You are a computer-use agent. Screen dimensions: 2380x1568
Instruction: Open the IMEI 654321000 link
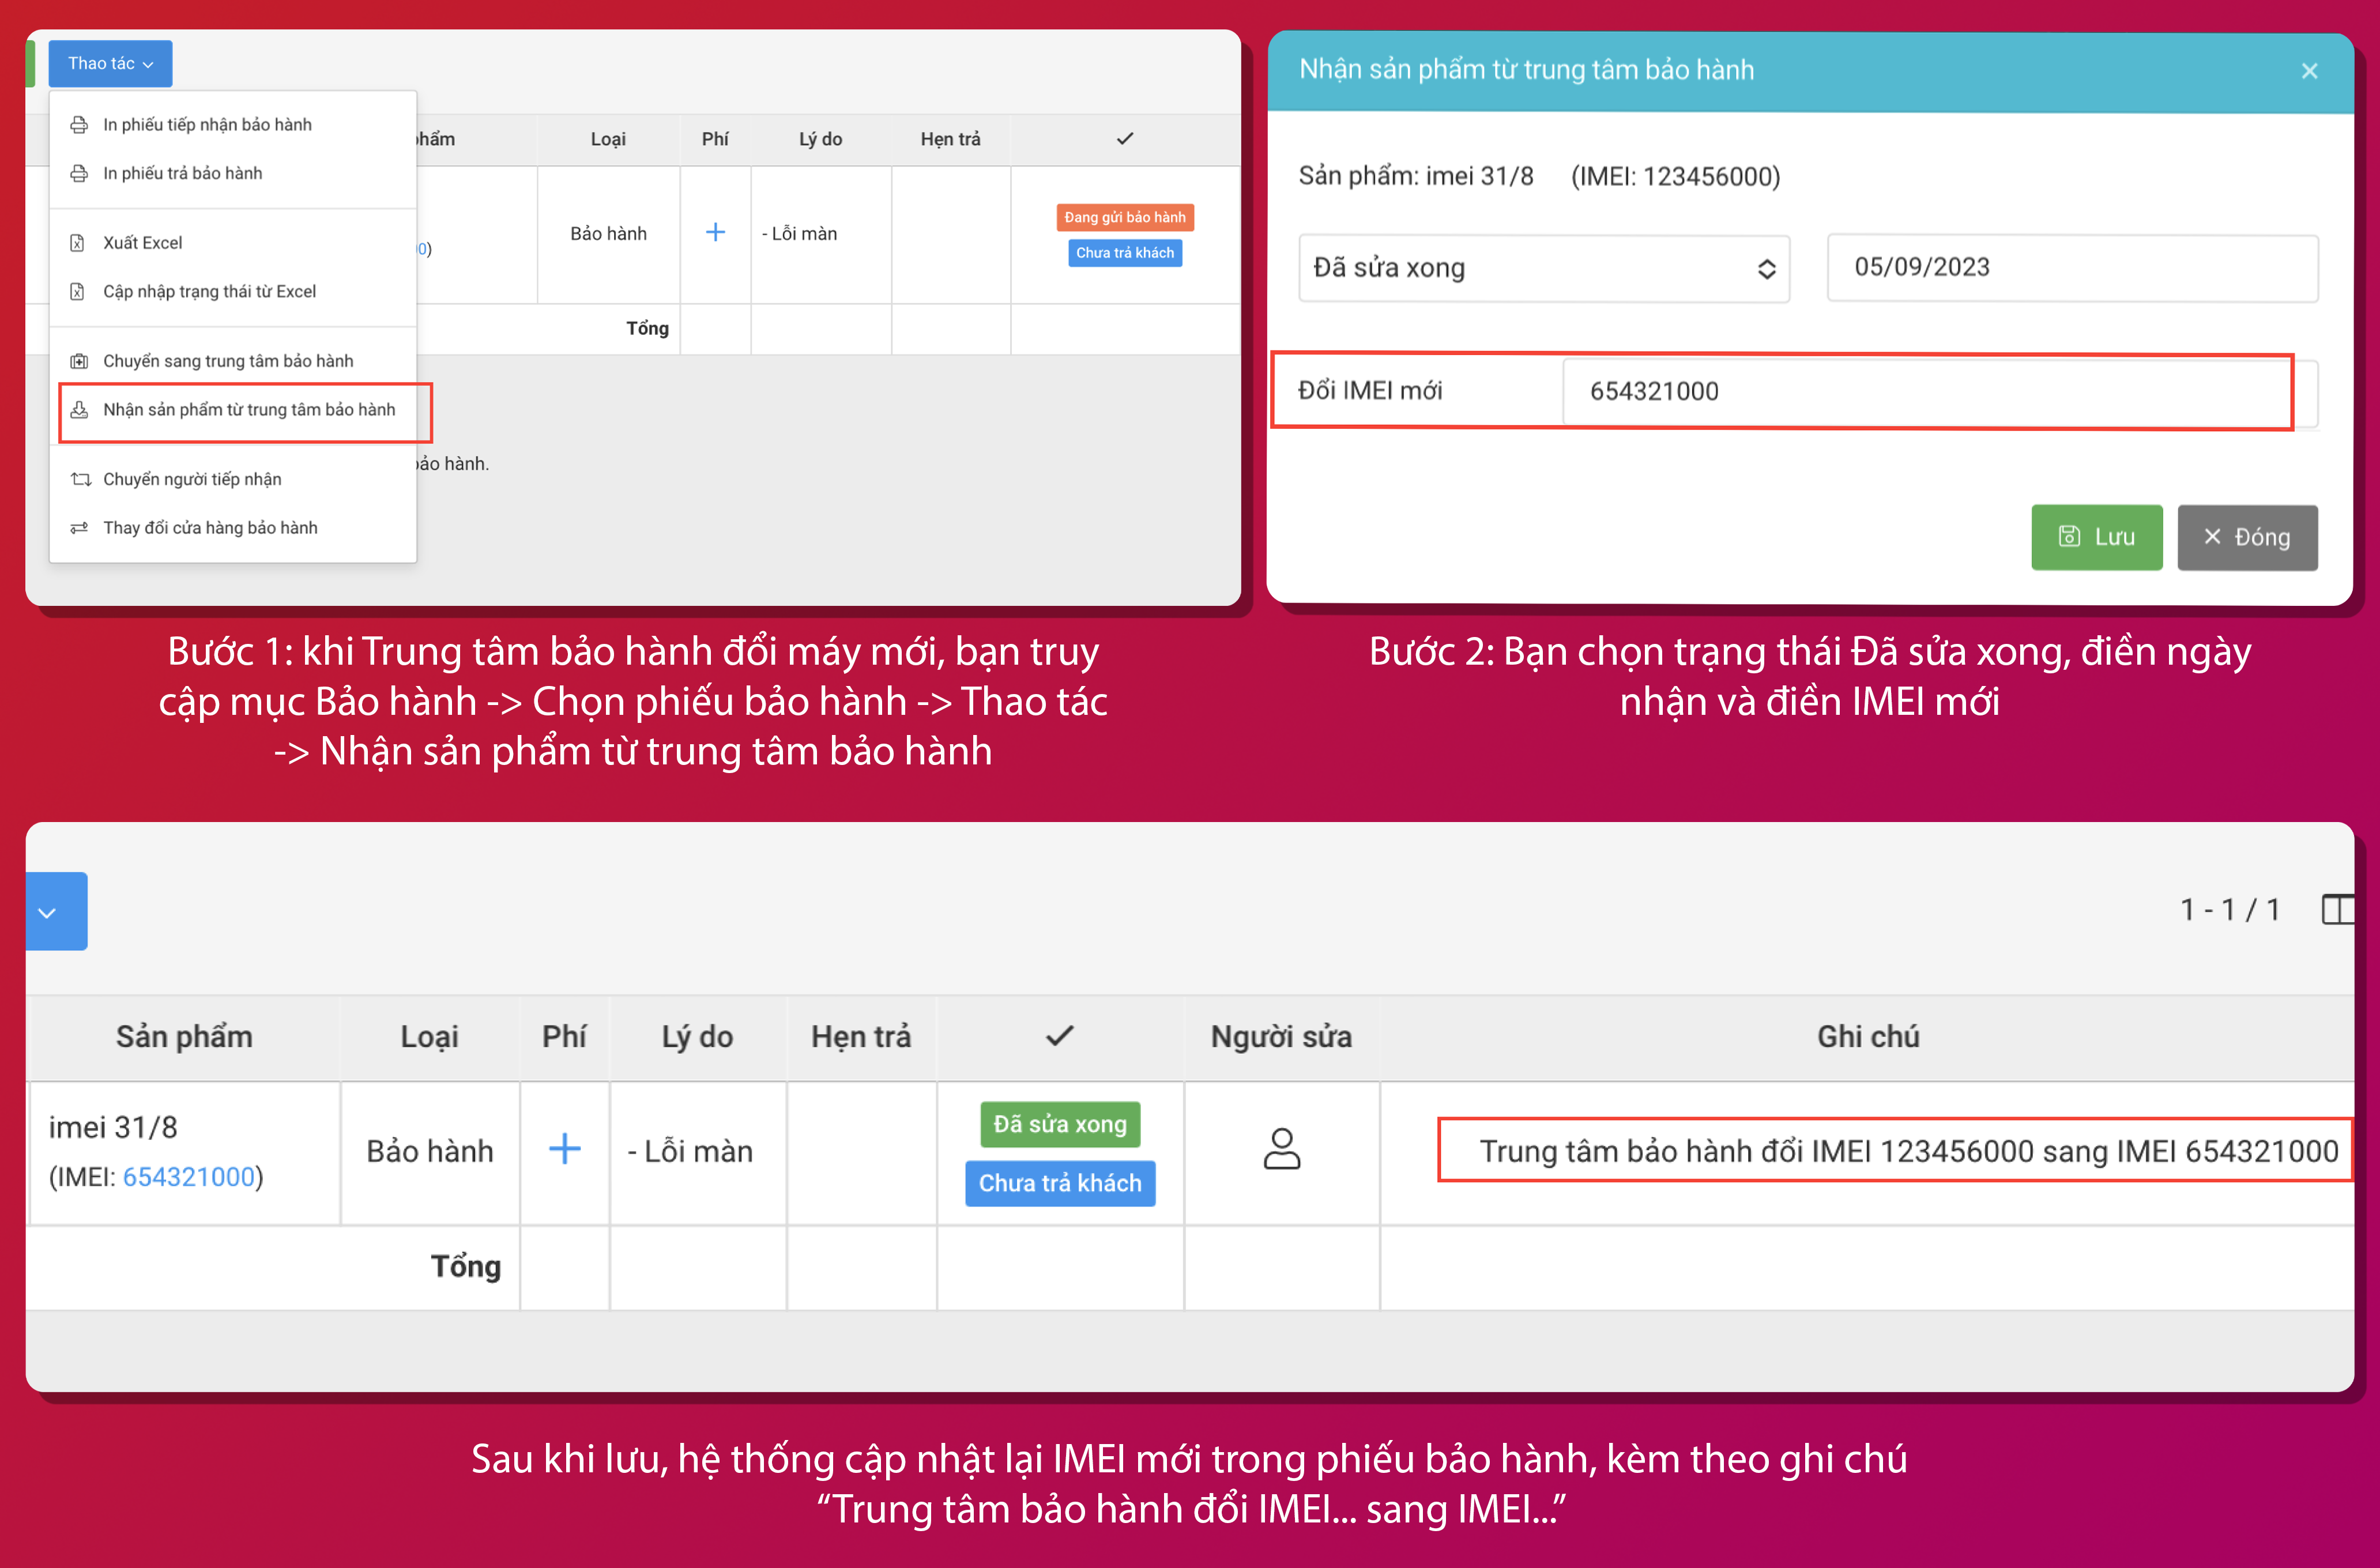(x=189, y=1177)
